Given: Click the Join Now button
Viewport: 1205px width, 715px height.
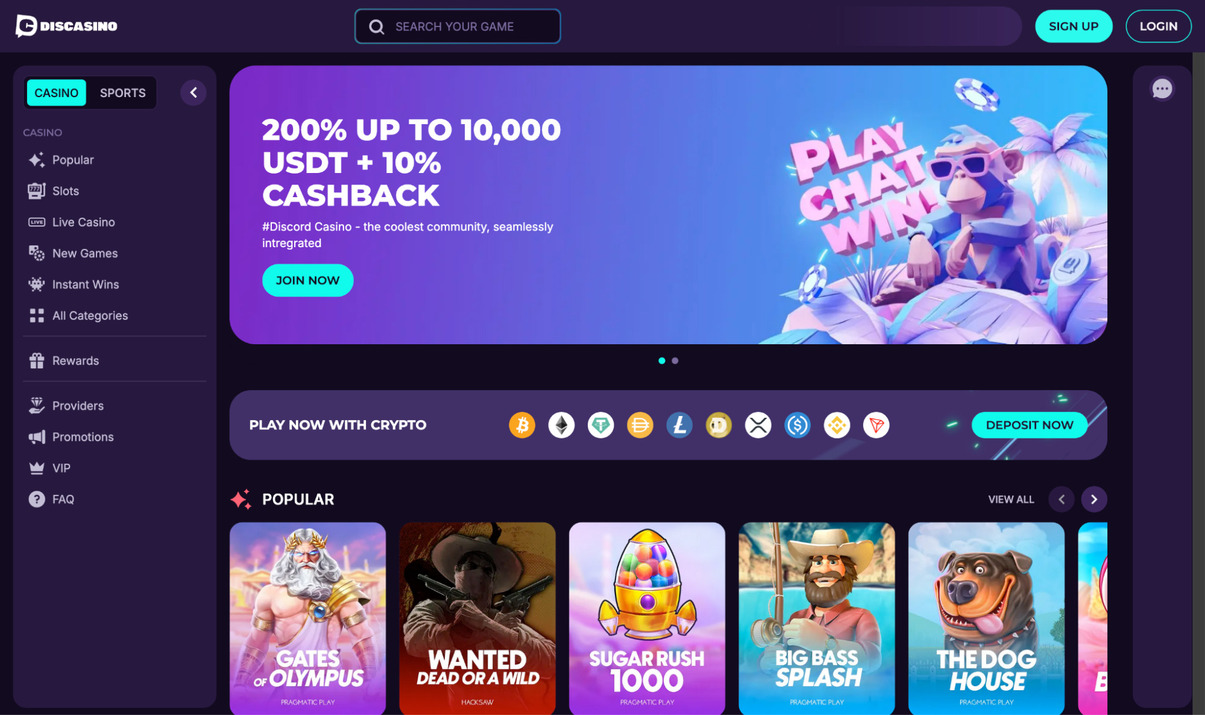Looking at the screenshot, I should click(308, 280).
